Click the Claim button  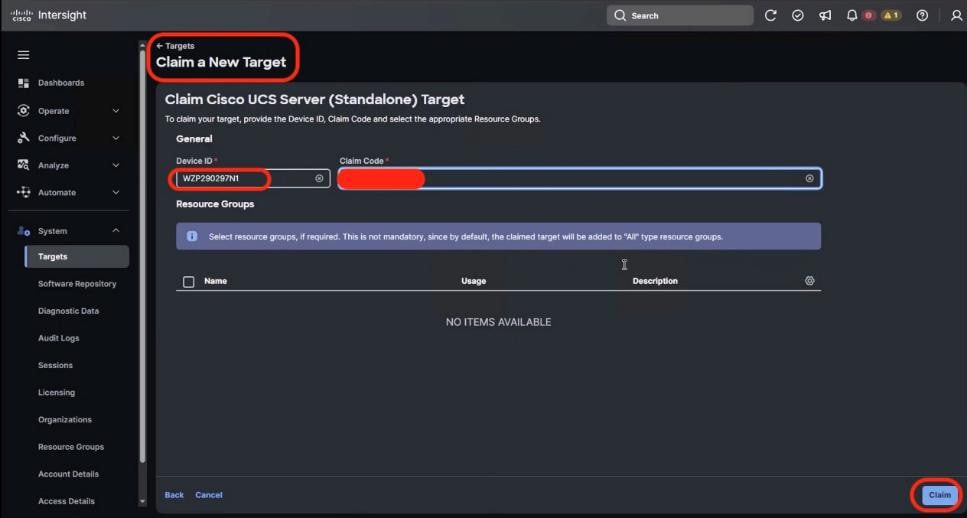940,495
